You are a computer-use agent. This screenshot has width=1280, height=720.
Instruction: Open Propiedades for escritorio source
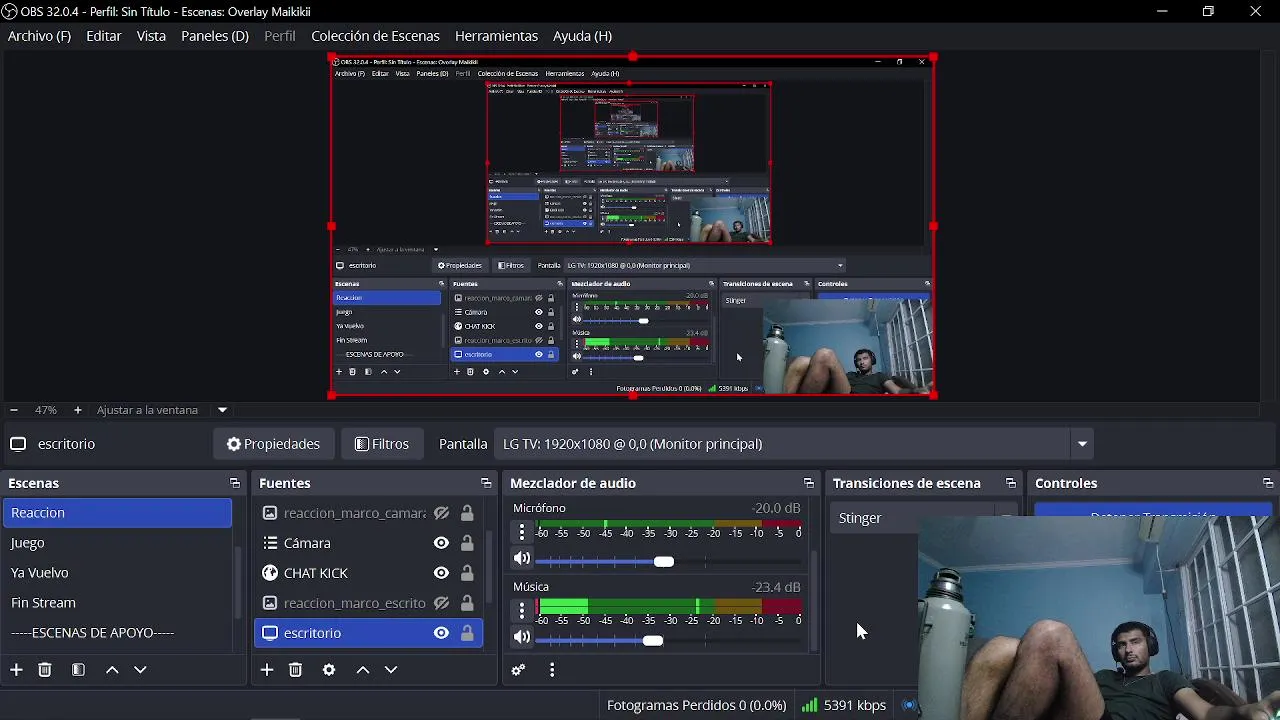pos(273,444)
